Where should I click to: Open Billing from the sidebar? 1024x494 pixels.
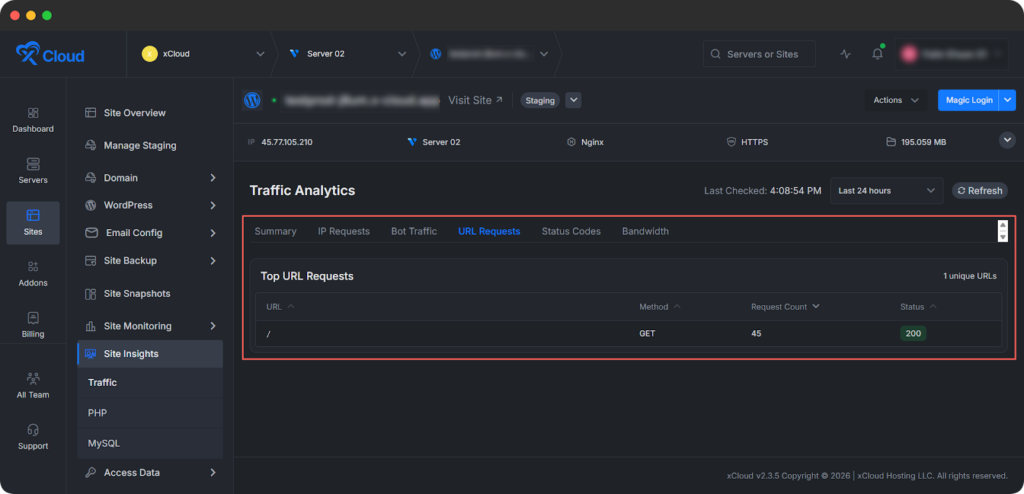pyautogui.click(x=33, y=318)
